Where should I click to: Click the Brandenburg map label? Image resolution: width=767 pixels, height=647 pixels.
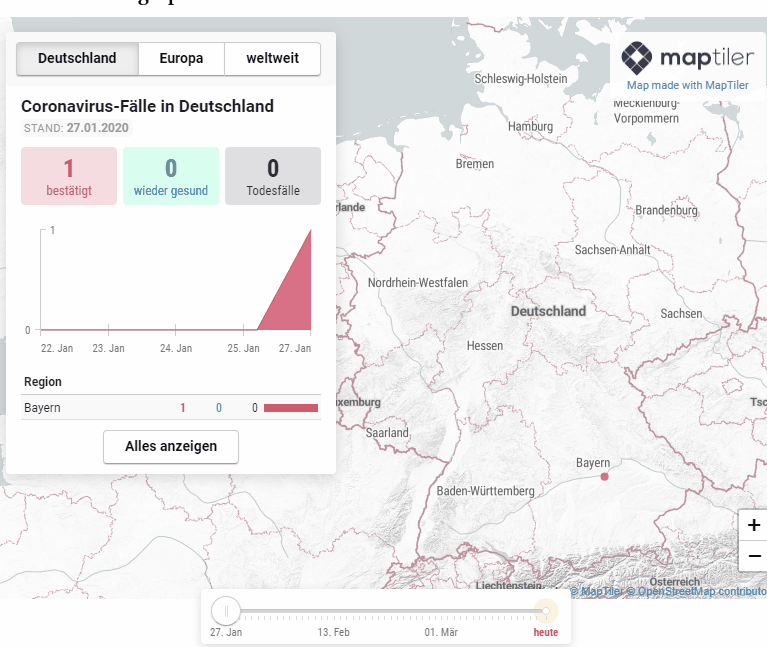tap(666, 210)
